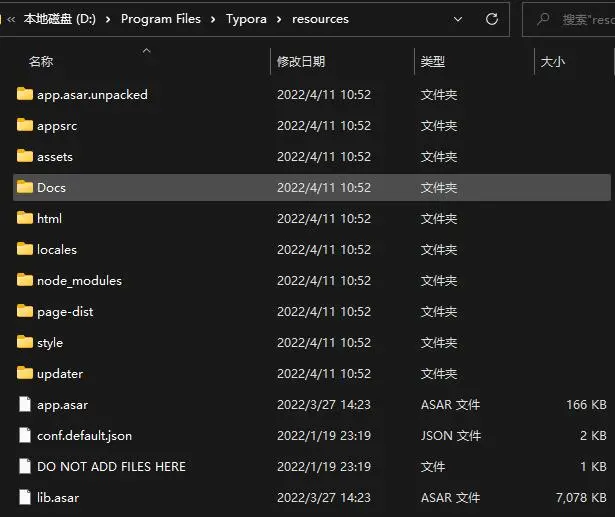Click the style folder icon
This screenshot has width=615, height=517.
click(25, 342)
